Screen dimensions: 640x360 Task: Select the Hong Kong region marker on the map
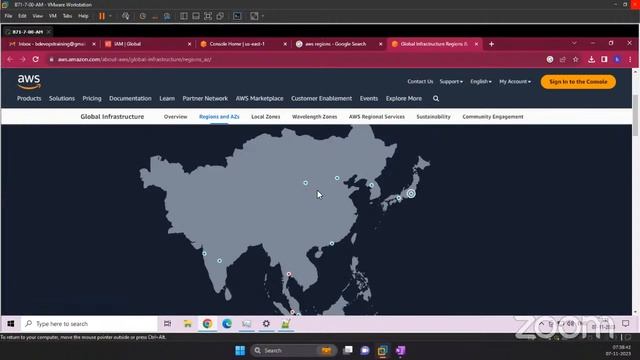pos(332,243)
